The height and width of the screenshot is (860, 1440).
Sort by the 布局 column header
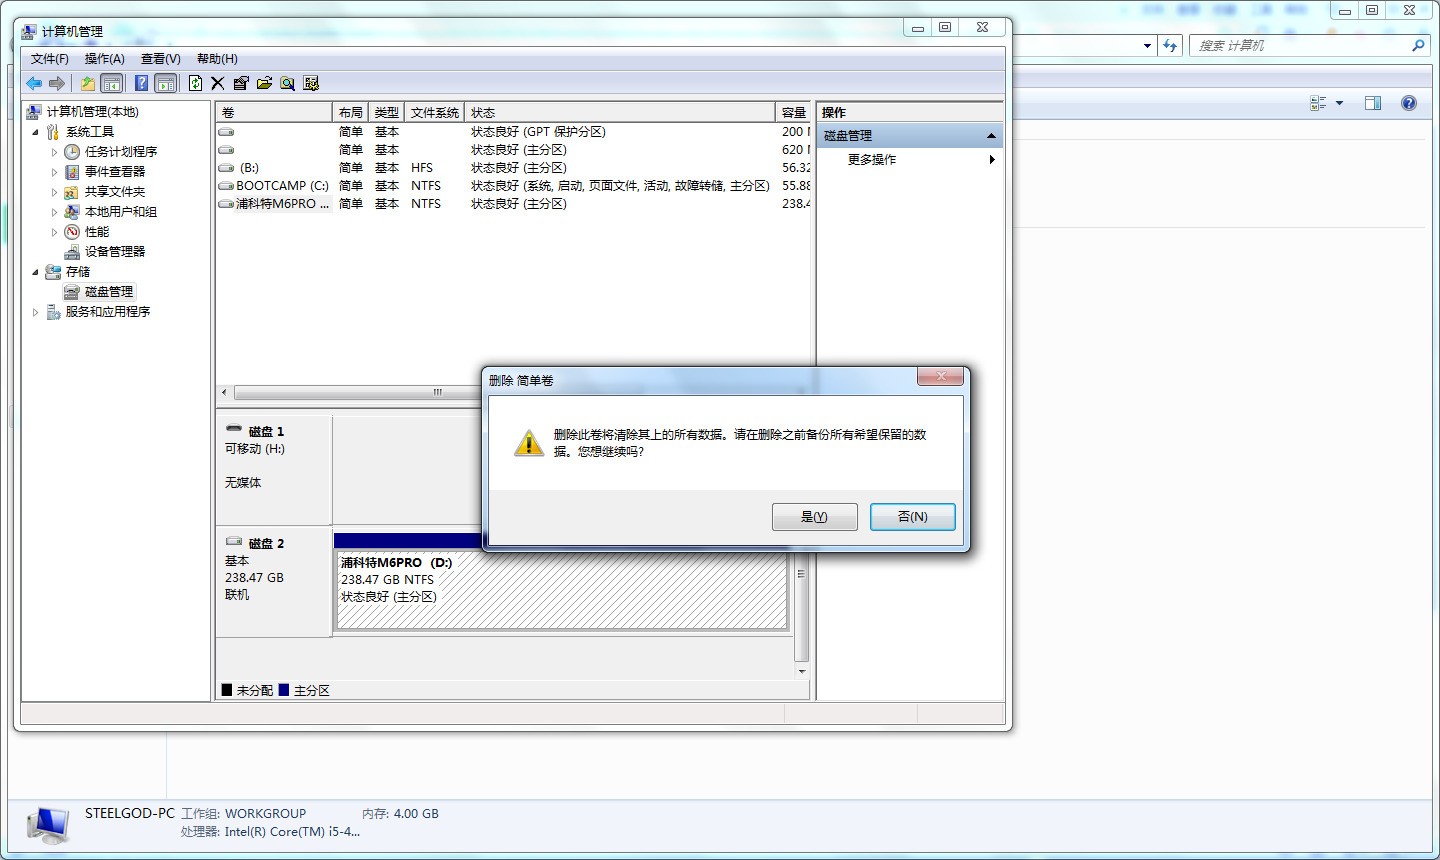tap(351, 112)
